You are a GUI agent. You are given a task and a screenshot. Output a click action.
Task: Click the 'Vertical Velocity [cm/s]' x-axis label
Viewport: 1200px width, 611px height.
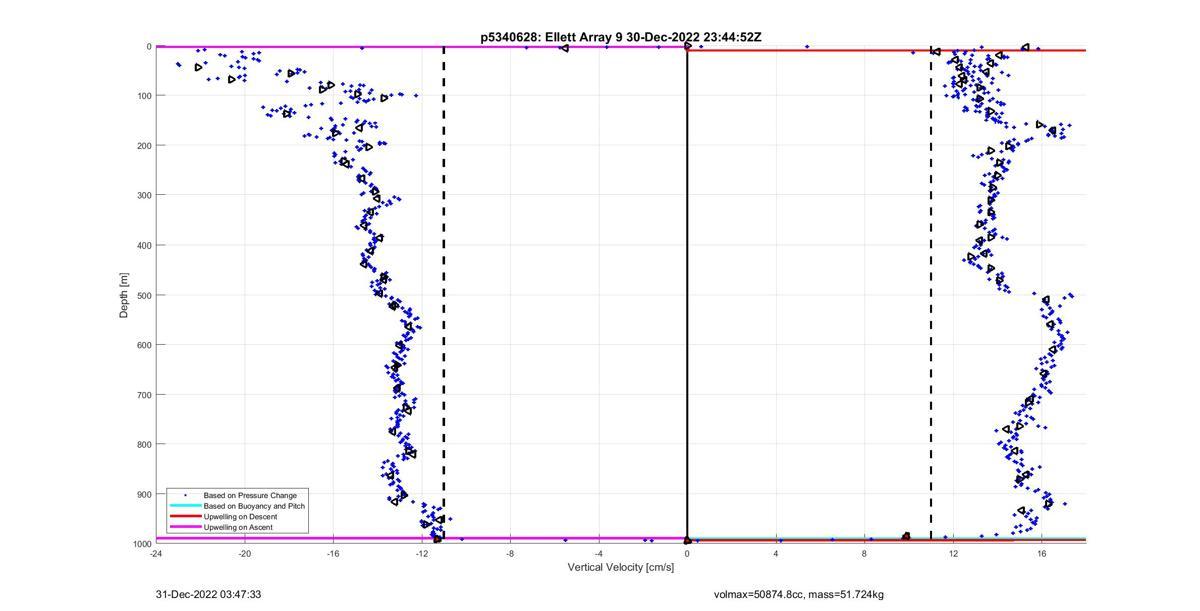click(x=621, y=567)
